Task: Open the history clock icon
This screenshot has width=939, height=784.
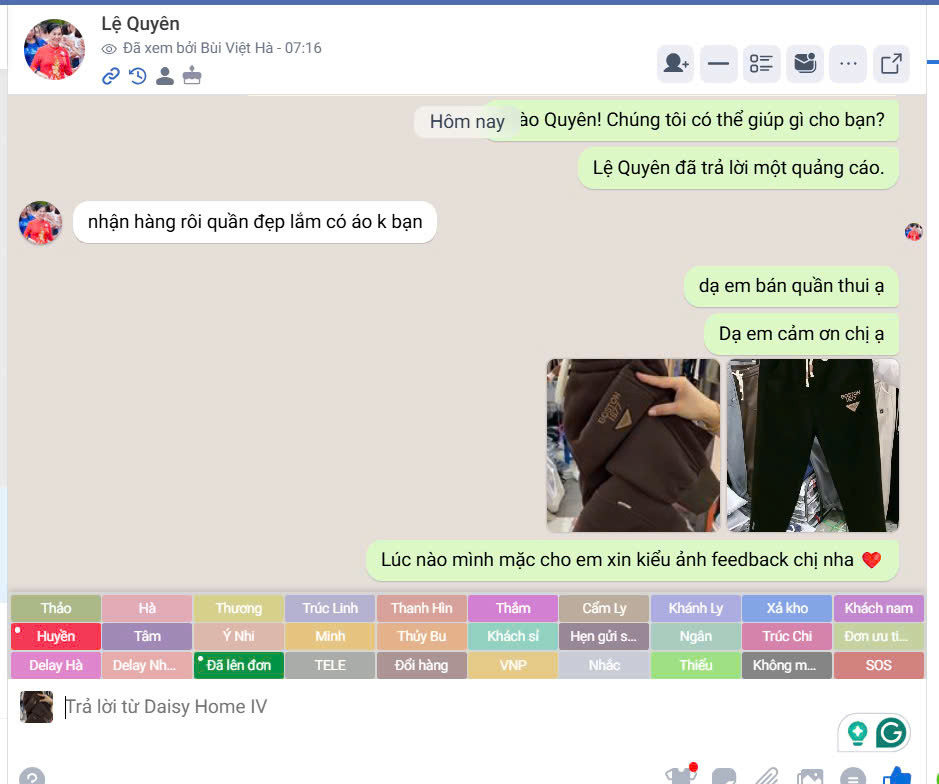Action: [138, 76]
